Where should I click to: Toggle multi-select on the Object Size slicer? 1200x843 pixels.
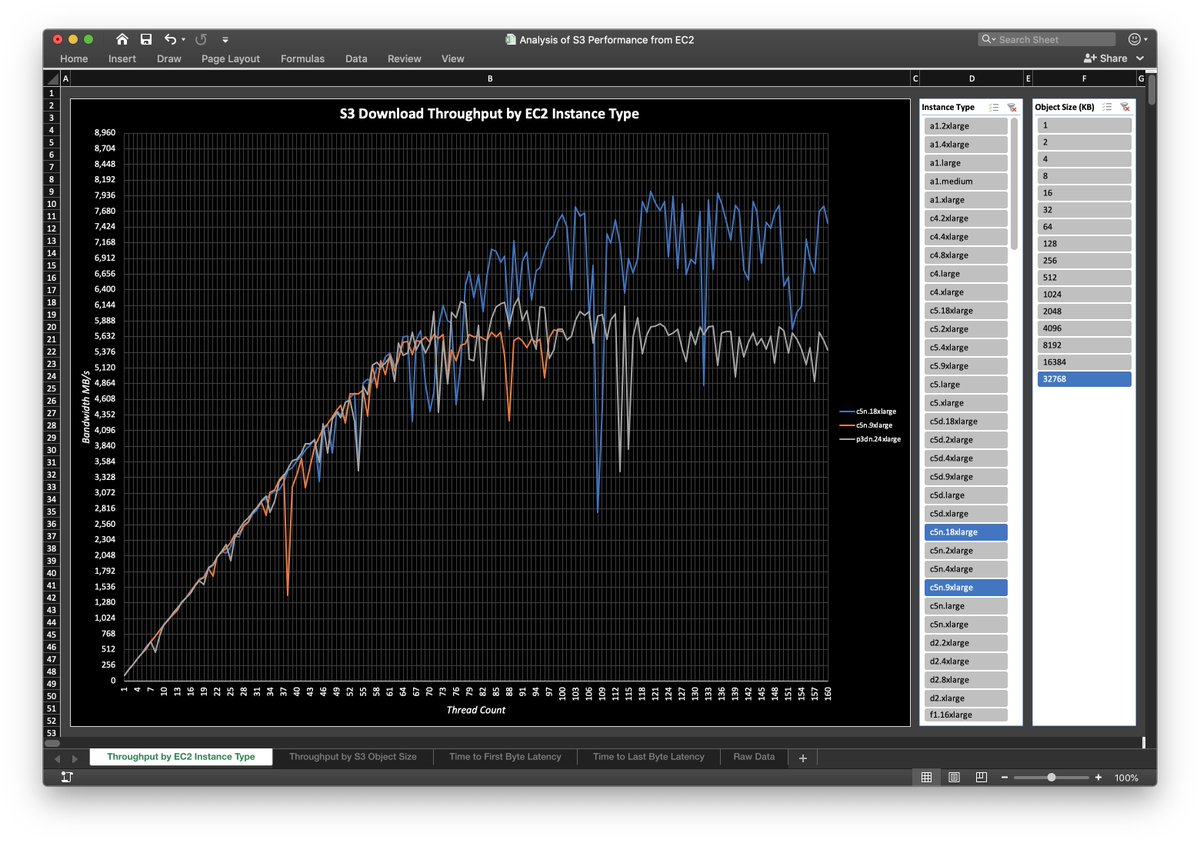click(1107, 107)
